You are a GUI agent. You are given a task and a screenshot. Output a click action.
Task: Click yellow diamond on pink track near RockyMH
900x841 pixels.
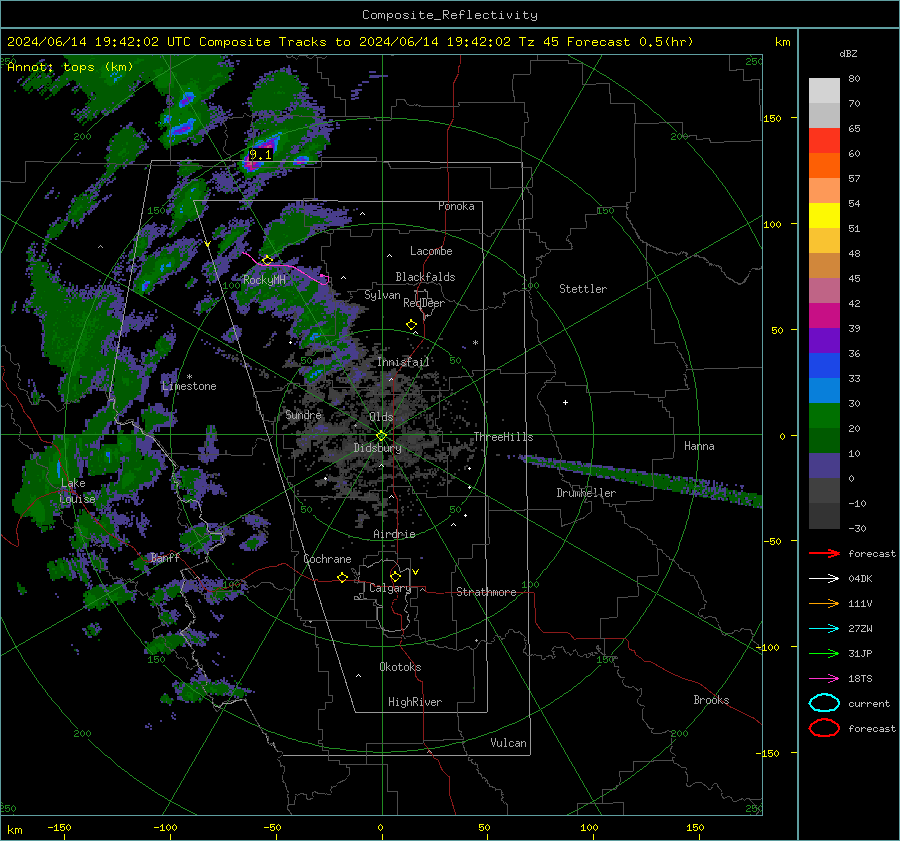(x=267, y=261)
